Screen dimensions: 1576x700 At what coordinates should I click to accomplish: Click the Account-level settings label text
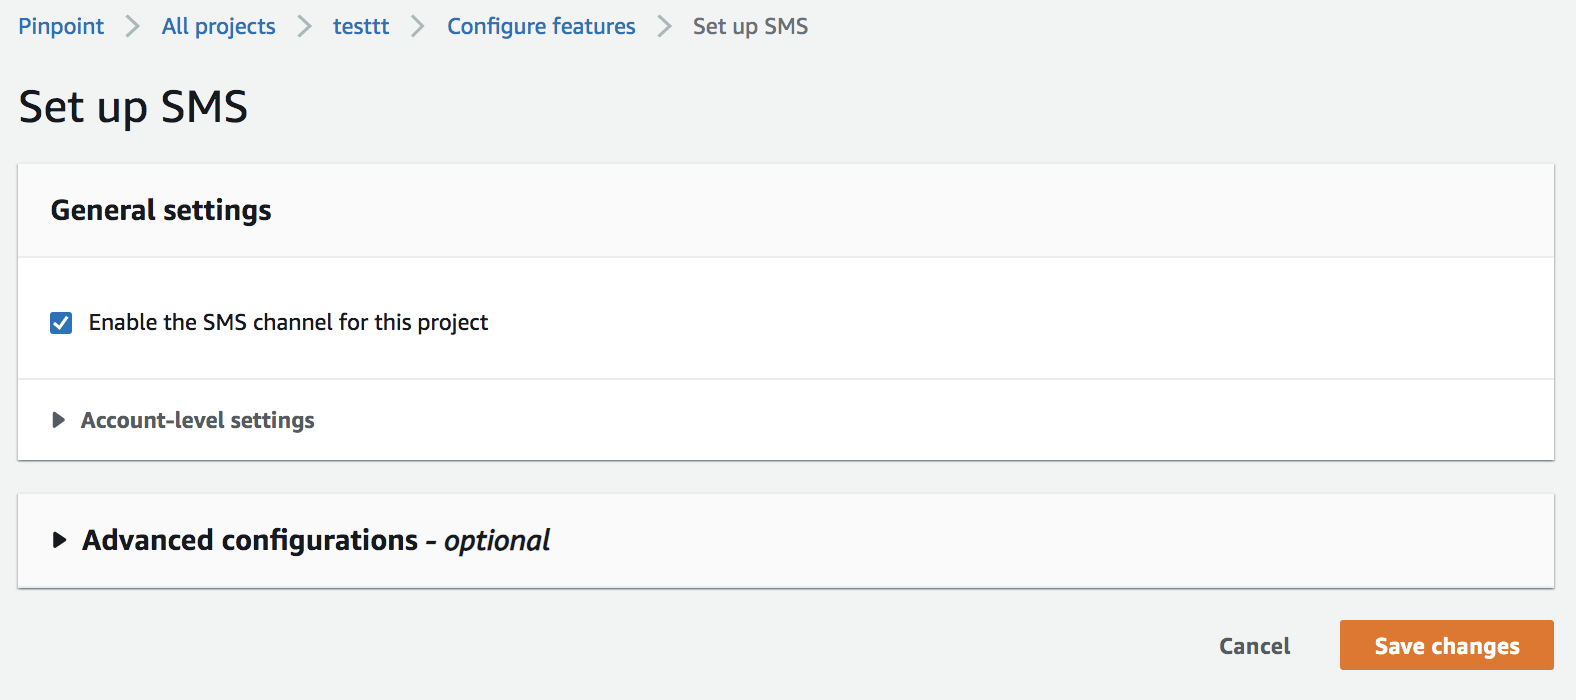click(x=197, y=421)
